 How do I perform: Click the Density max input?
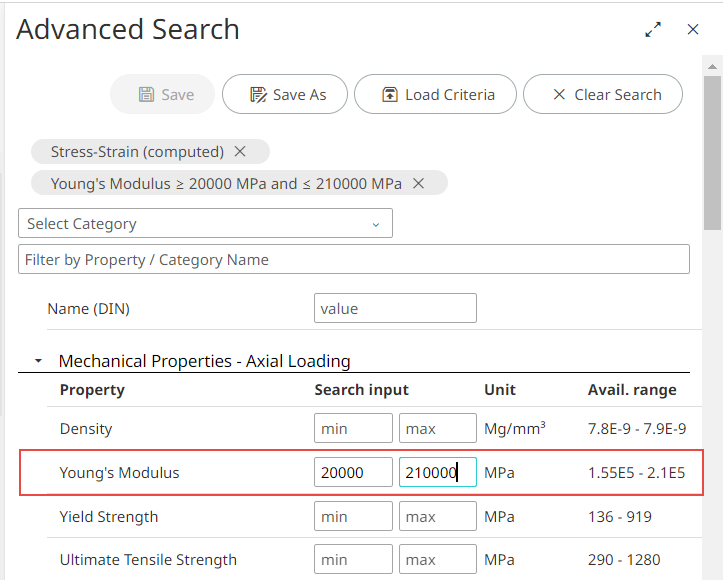click(x=437, y=429)
